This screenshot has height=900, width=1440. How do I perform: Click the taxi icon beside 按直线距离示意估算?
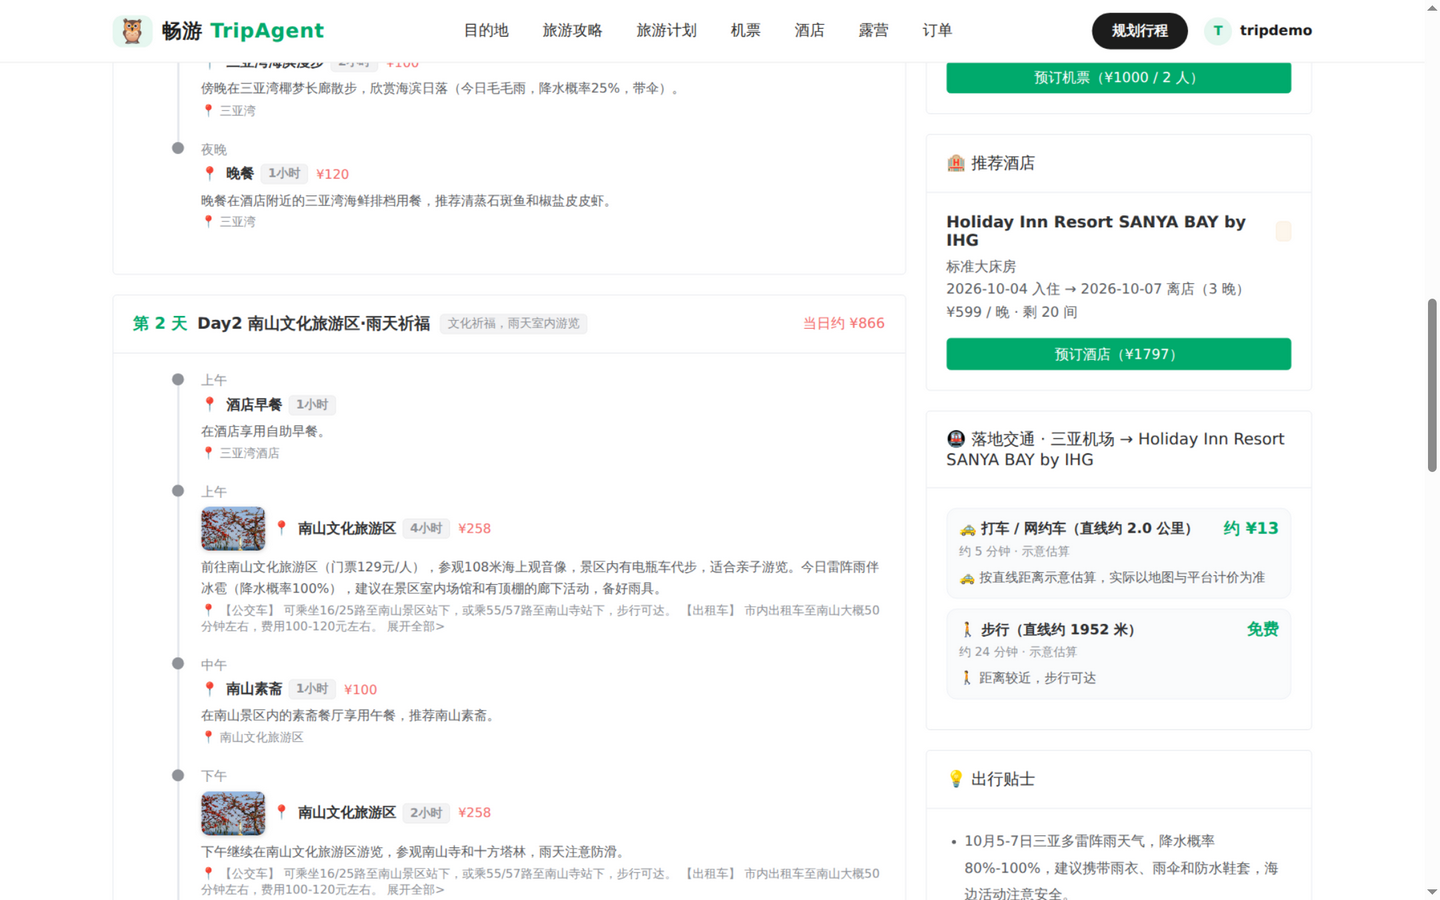tap(967, 578)
